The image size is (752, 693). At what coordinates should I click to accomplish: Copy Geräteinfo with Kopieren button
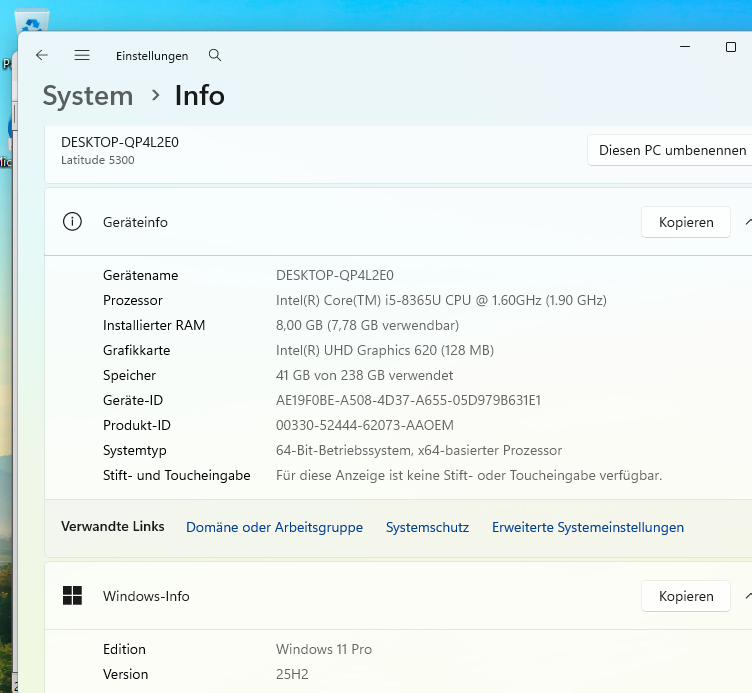(686, 222)
